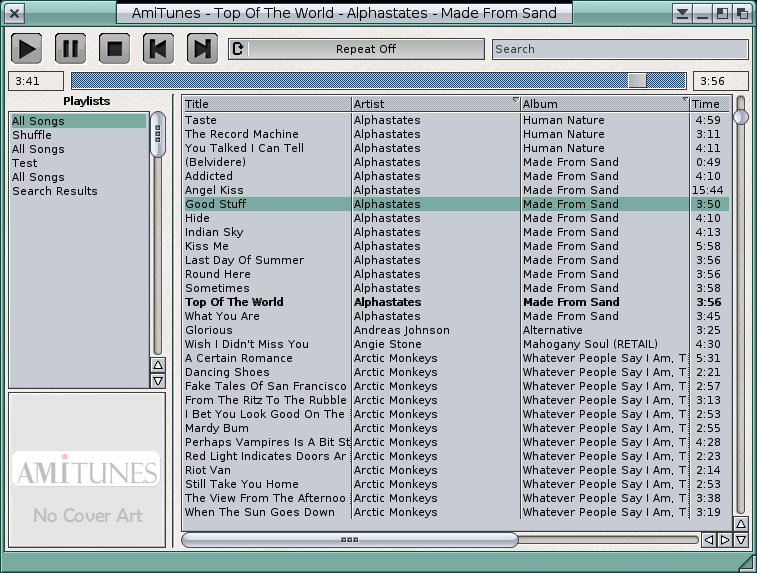Screen dimensions: 757x573
Task: Select the song Round Here
Action: tap(456, 274)
